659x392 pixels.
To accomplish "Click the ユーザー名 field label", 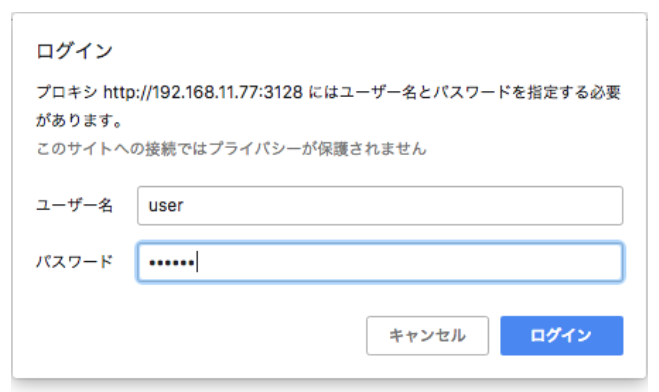I will click(74, 205).
